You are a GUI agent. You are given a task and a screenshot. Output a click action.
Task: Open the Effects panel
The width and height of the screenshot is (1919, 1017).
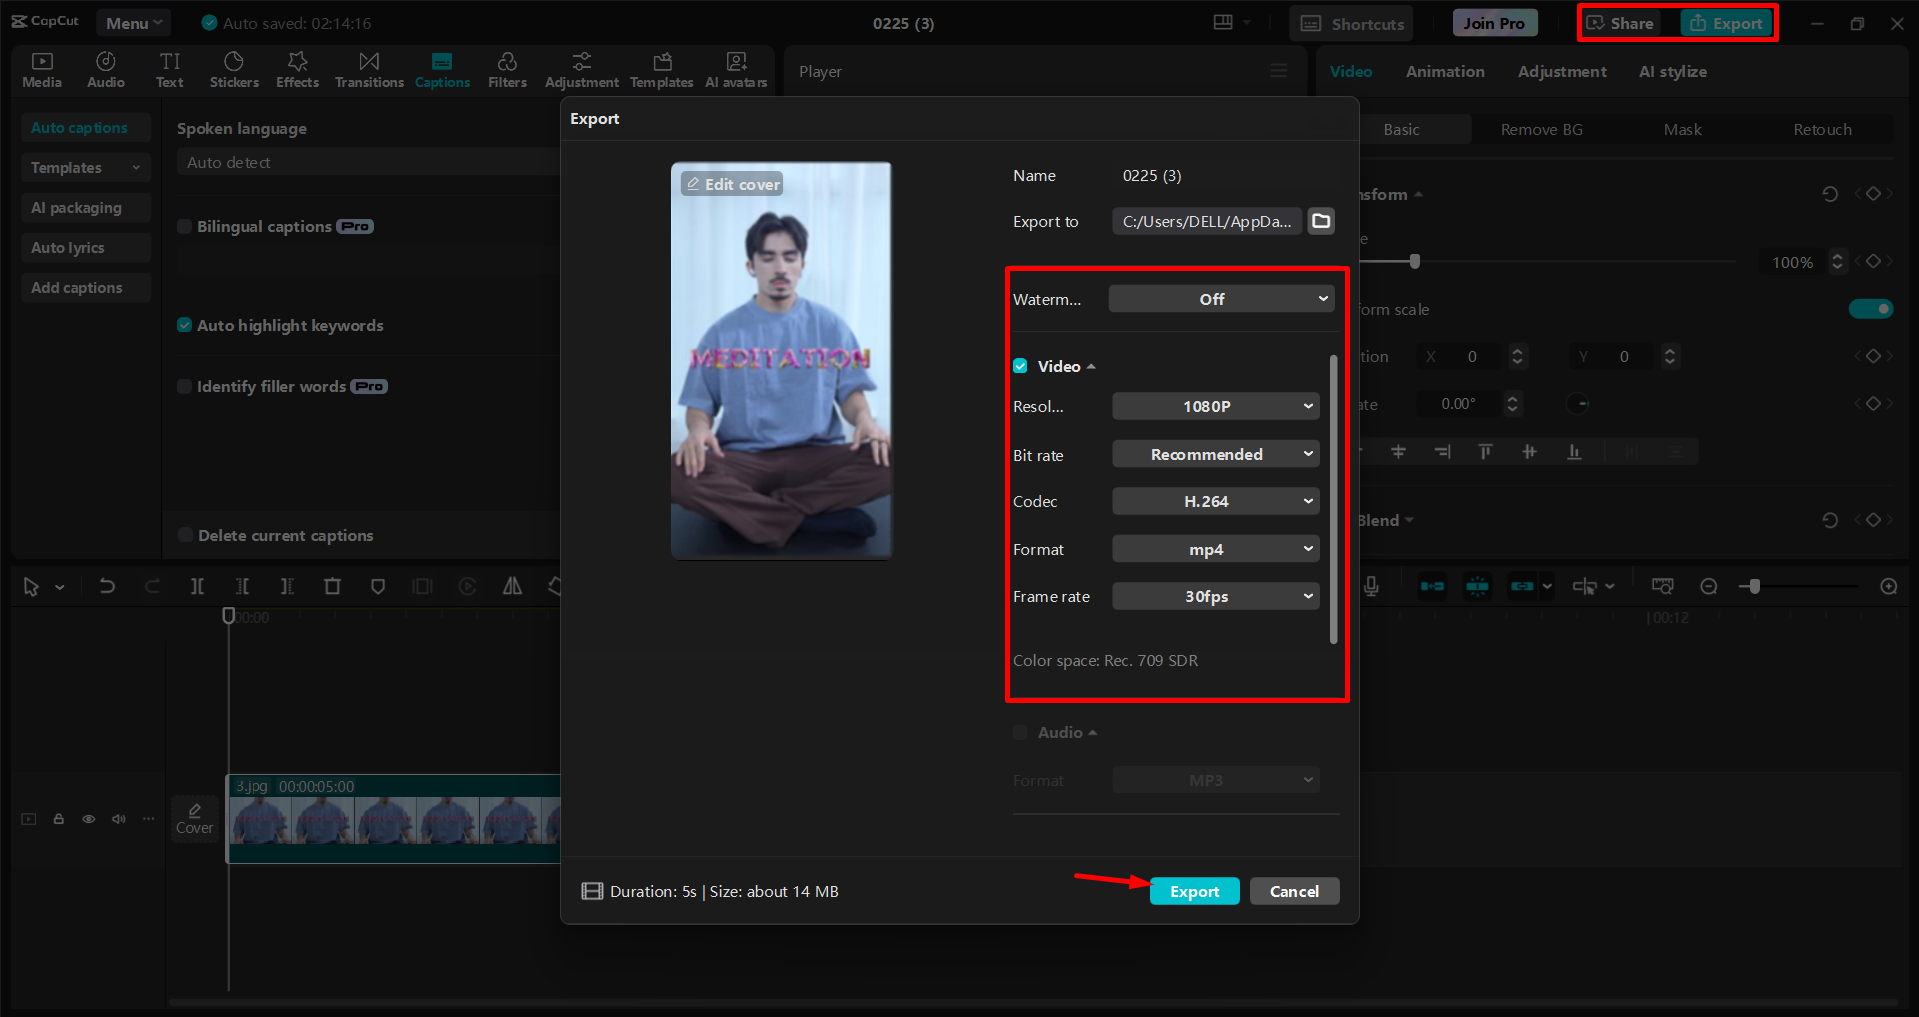point(297,69)
